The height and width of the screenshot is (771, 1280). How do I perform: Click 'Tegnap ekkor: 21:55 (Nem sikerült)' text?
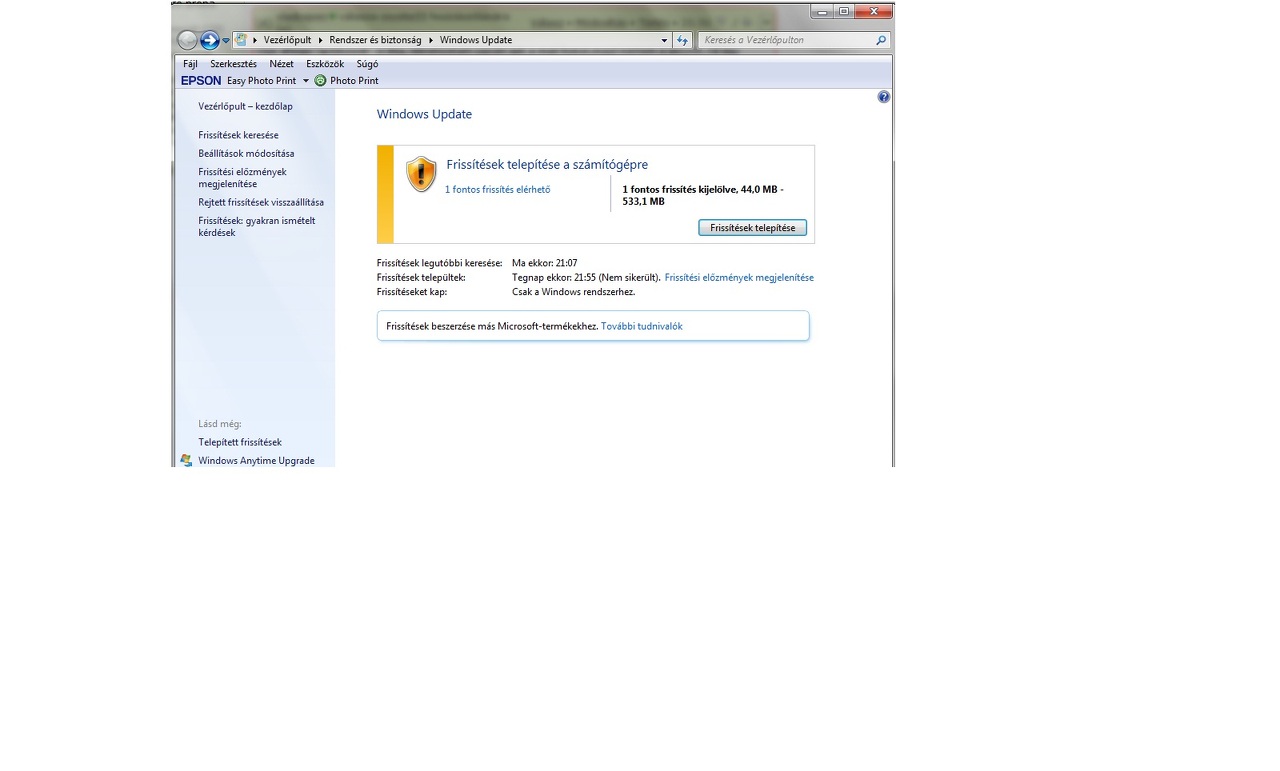pyautogui.click(x=586, y=278)
